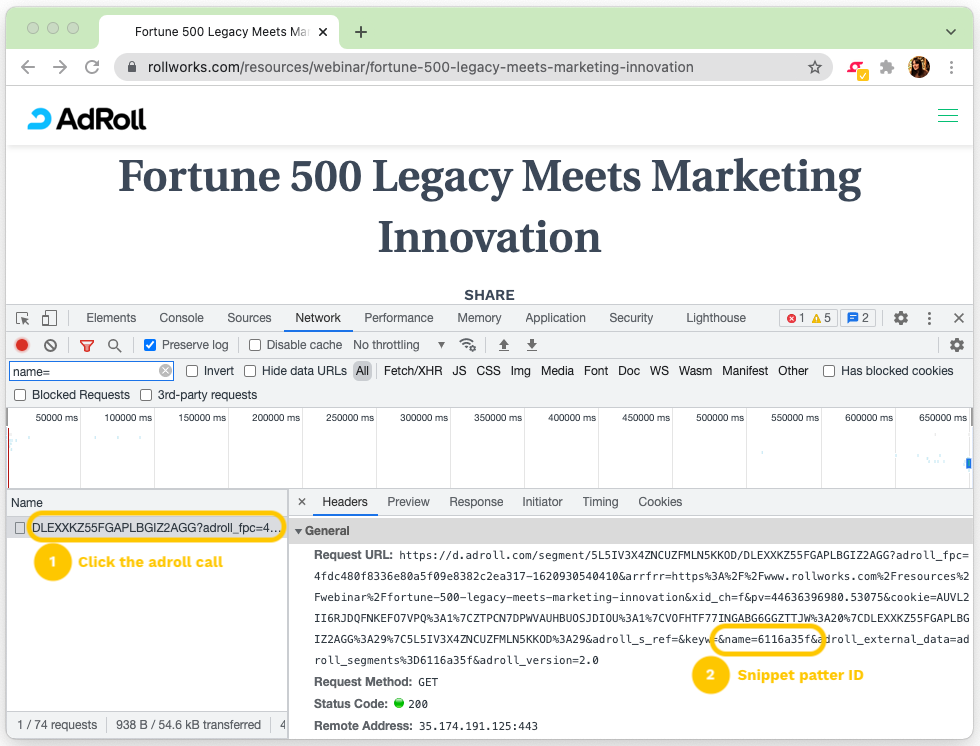Bookmark this page with star icon
Viewport: 980px width, 746px height.
815,68
